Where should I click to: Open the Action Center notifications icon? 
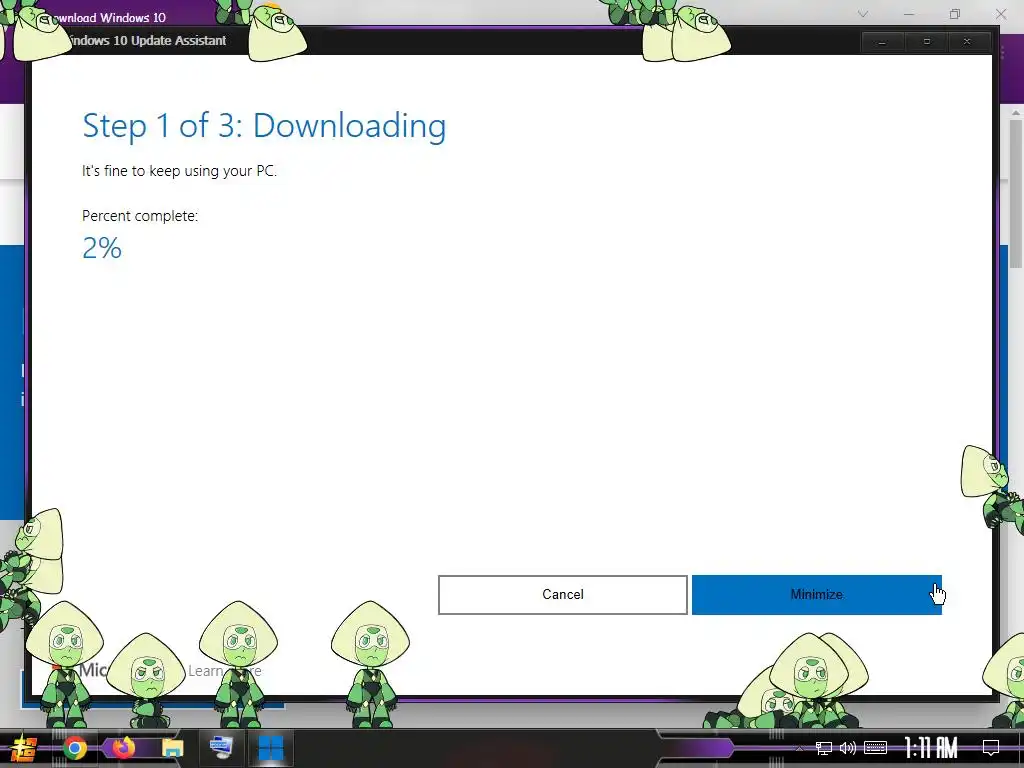991,748
